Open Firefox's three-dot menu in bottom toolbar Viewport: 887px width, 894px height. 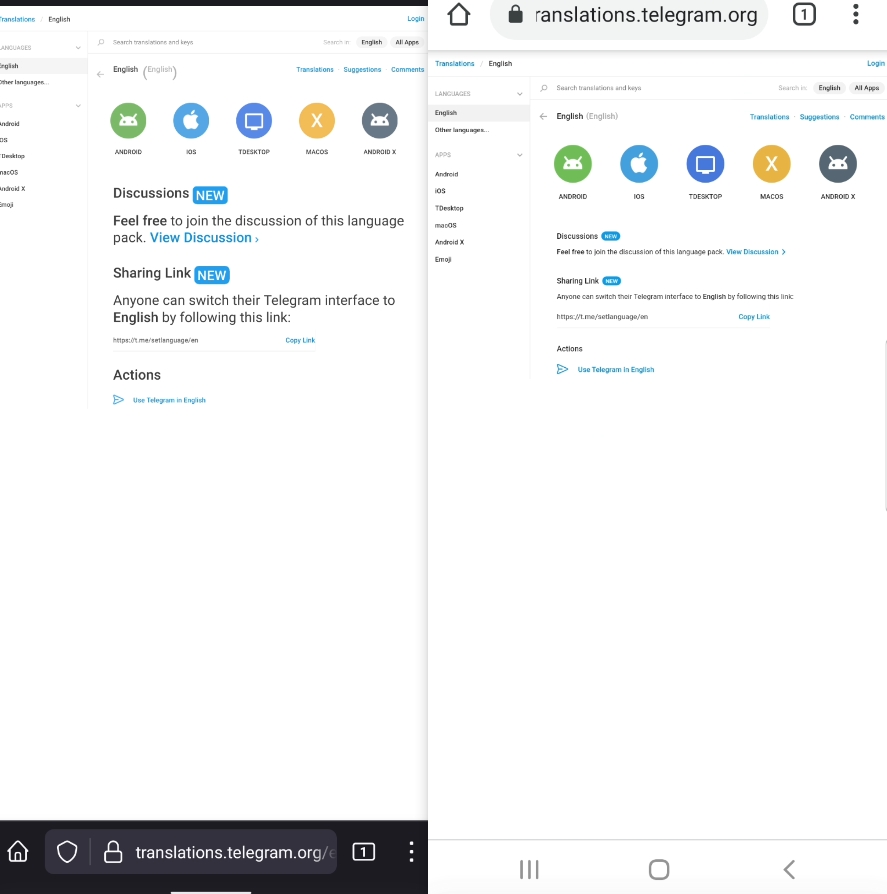(x=411, y=852)
